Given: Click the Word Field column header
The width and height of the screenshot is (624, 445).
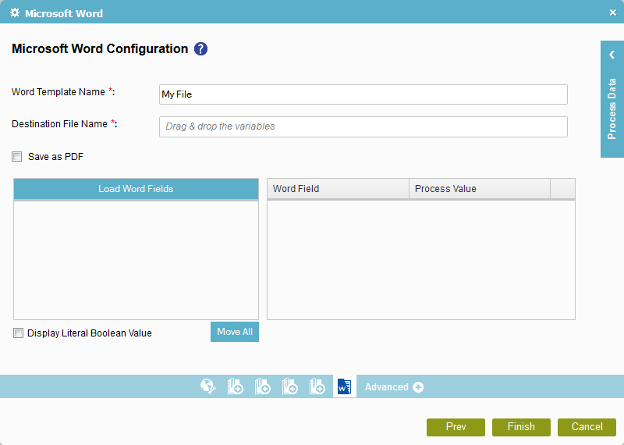Looking at the screenshot, I should pyautogui.click(x=338, y=189).
